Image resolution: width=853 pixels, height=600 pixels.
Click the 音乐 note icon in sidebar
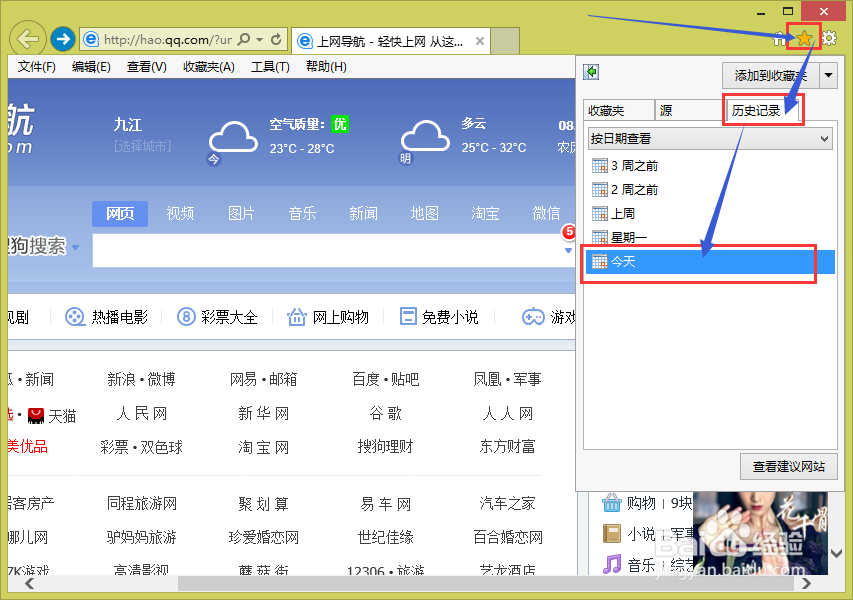(x=612, y=564)
